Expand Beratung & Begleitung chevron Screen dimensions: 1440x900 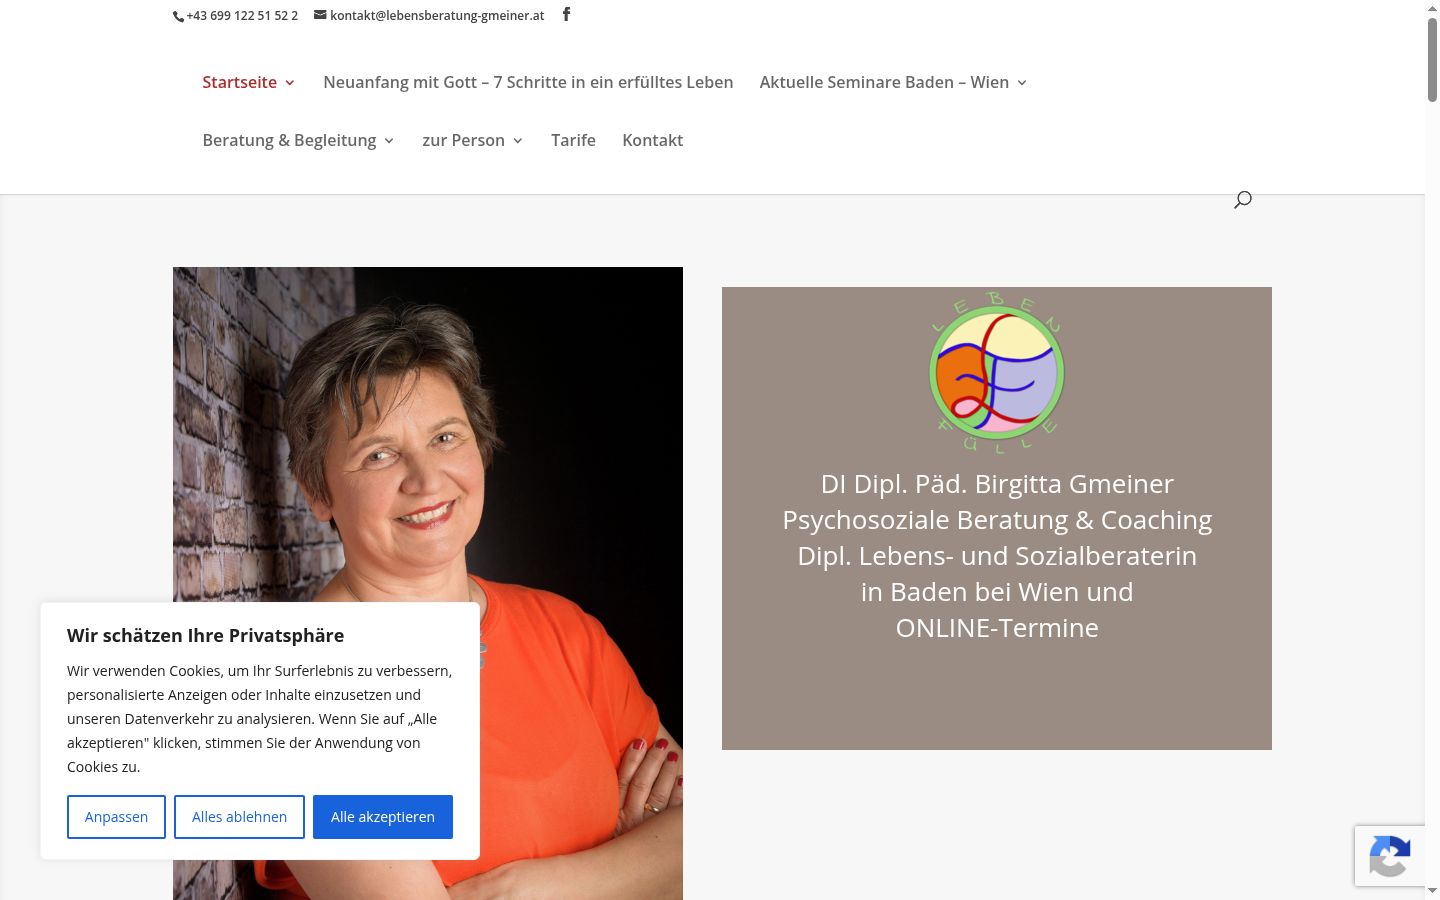tap(389, 141)
